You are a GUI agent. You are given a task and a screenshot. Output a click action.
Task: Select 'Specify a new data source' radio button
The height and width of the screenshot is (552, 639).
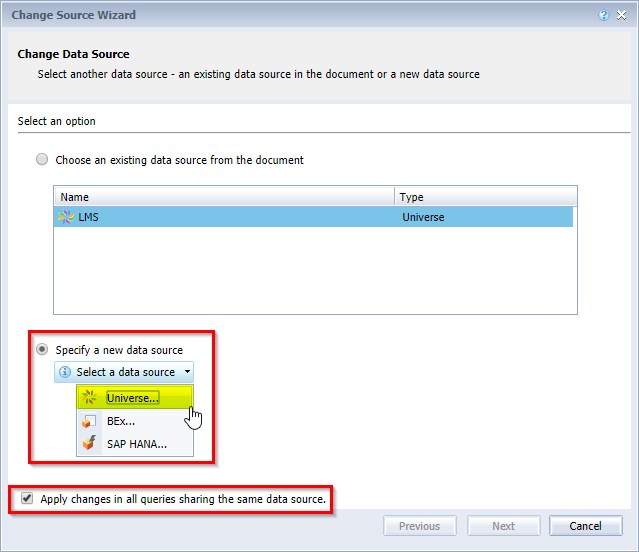[x=42, y=350]
